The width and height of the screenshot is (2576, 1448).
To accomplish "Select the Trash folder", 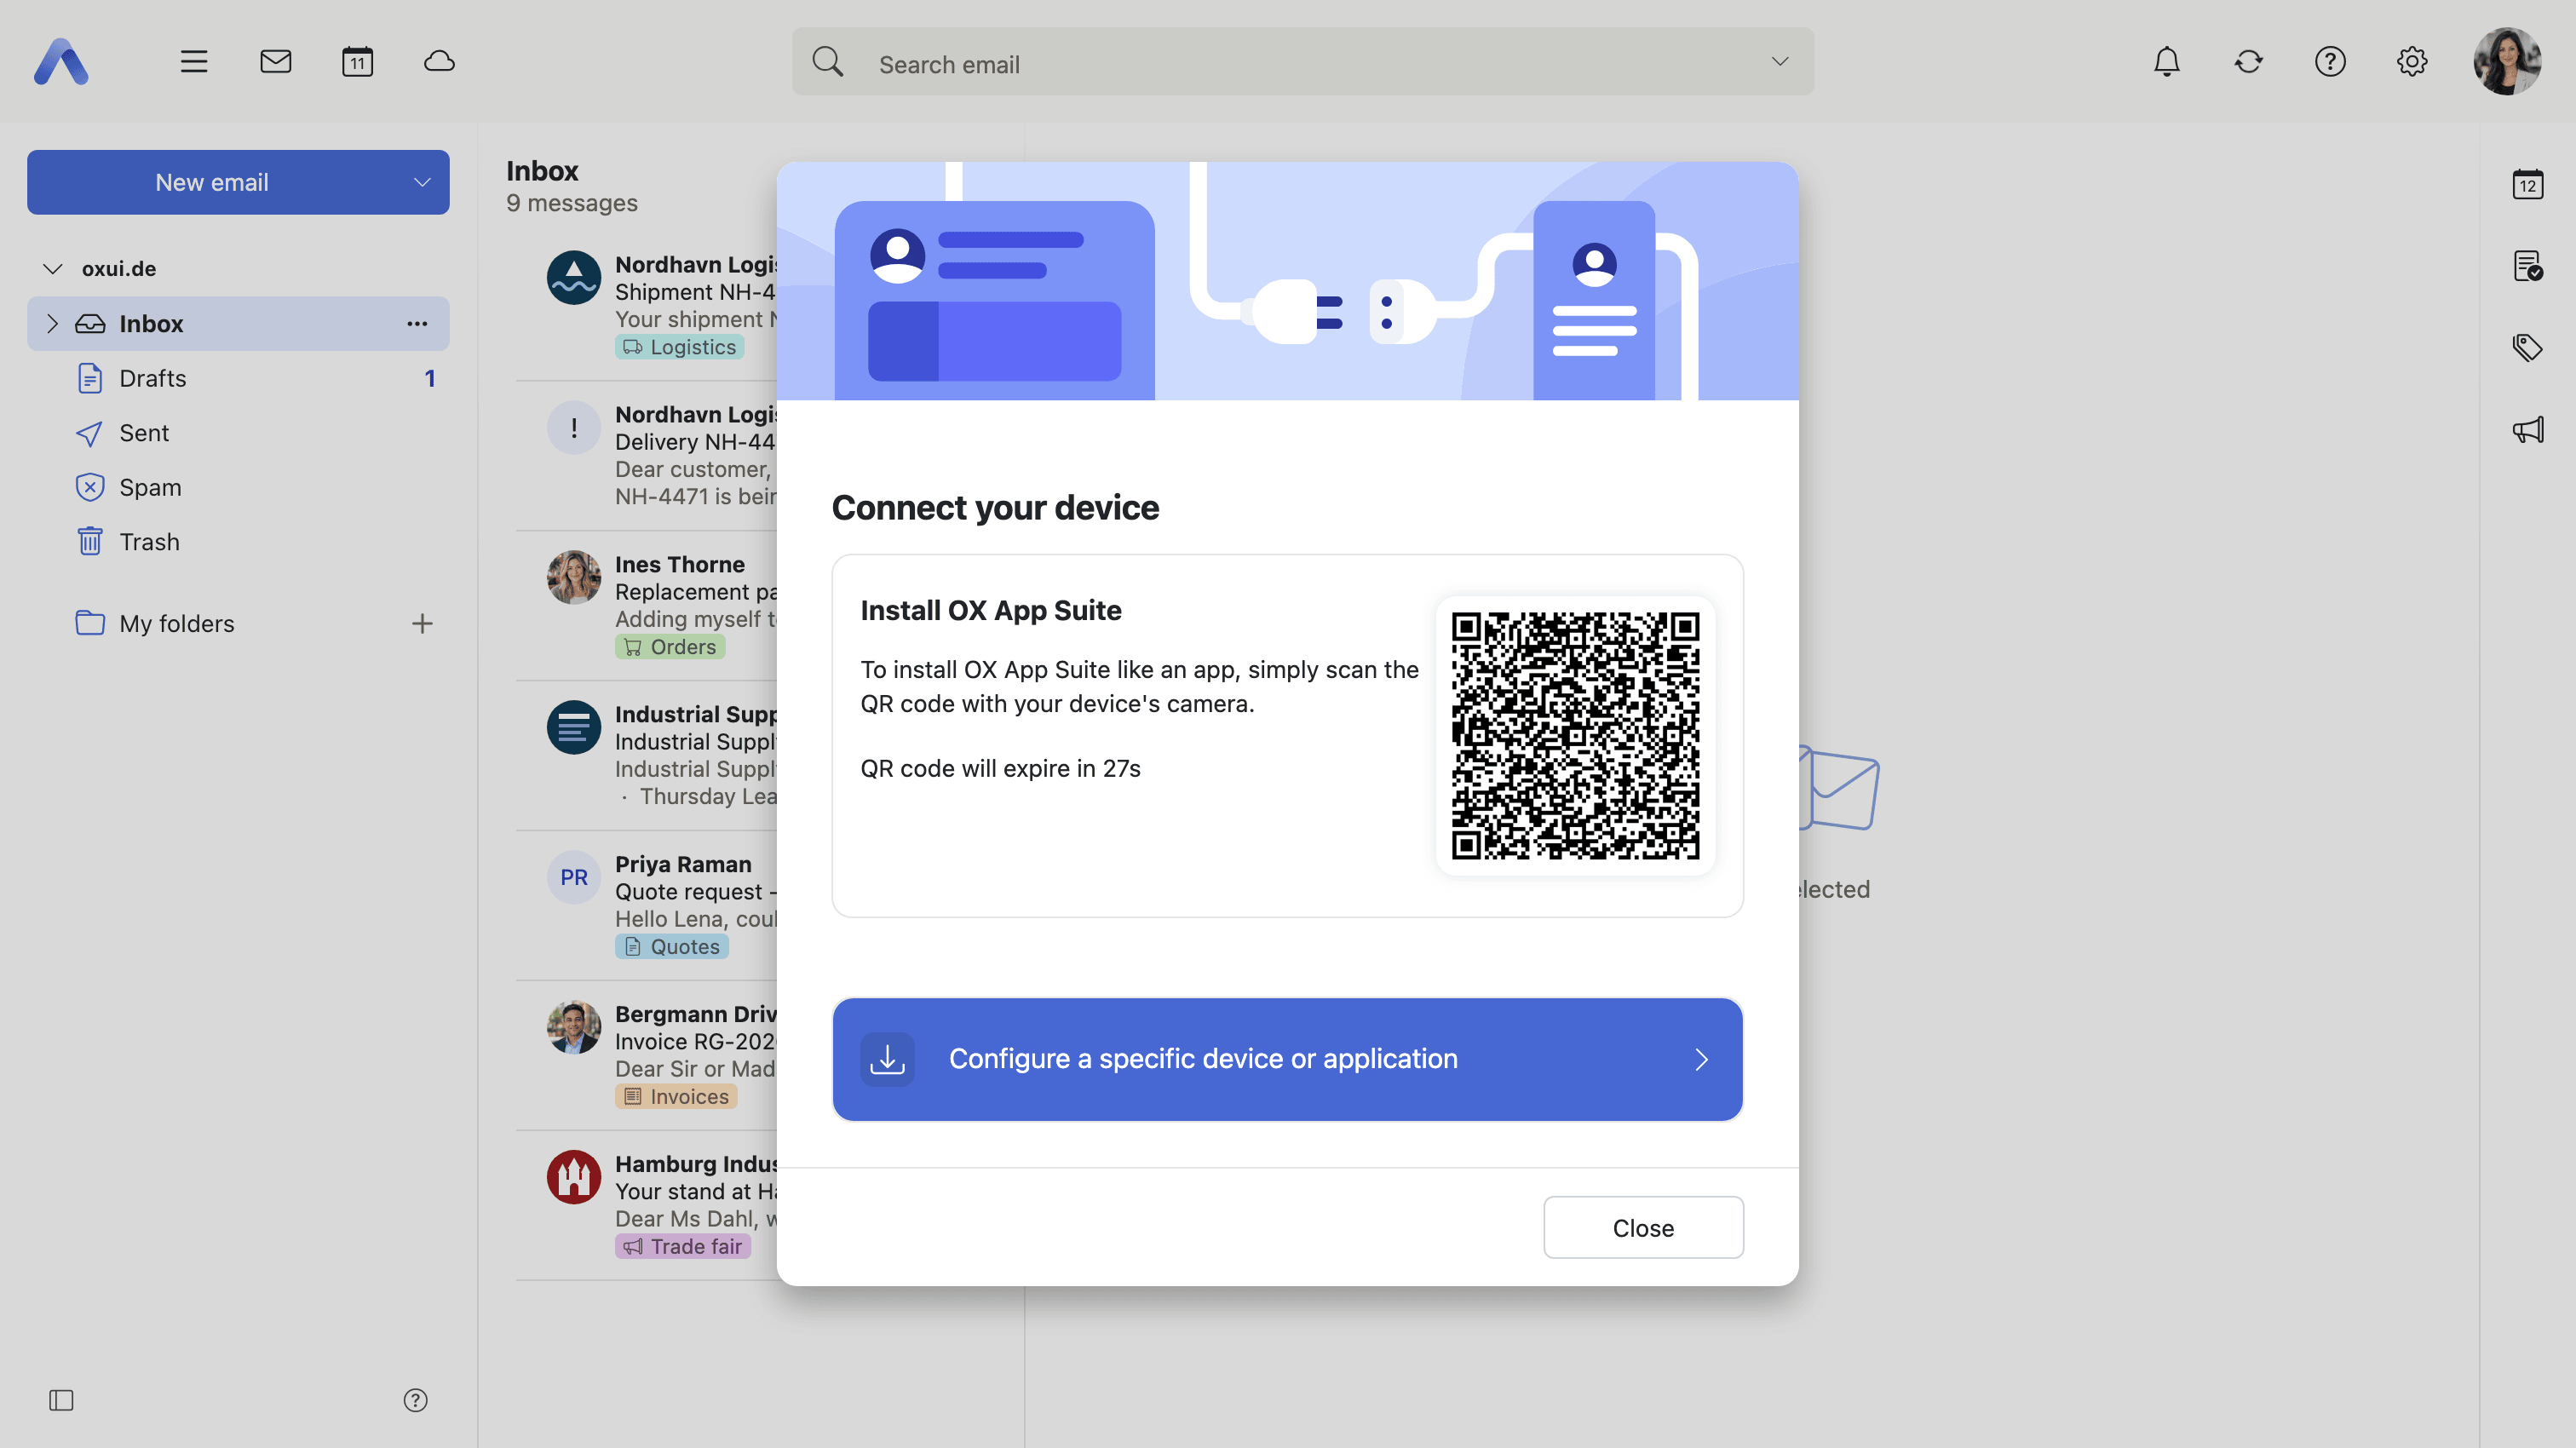I will pyautogui.click(x=238, y=542).
